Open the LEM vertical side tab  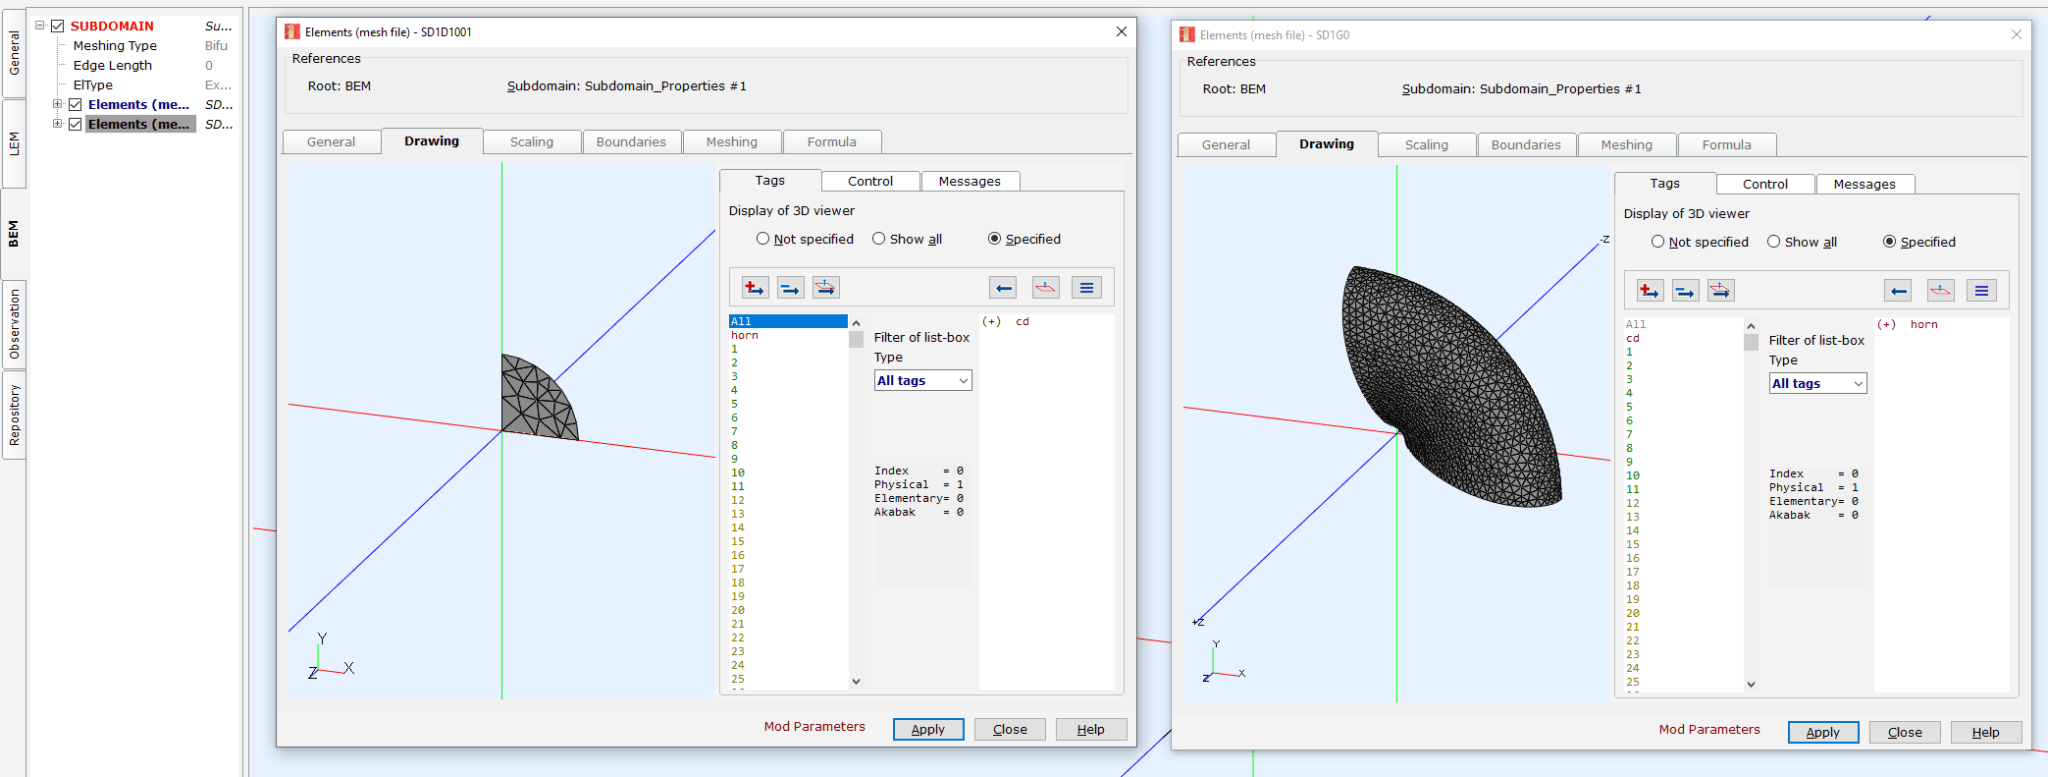click(14, 143)
